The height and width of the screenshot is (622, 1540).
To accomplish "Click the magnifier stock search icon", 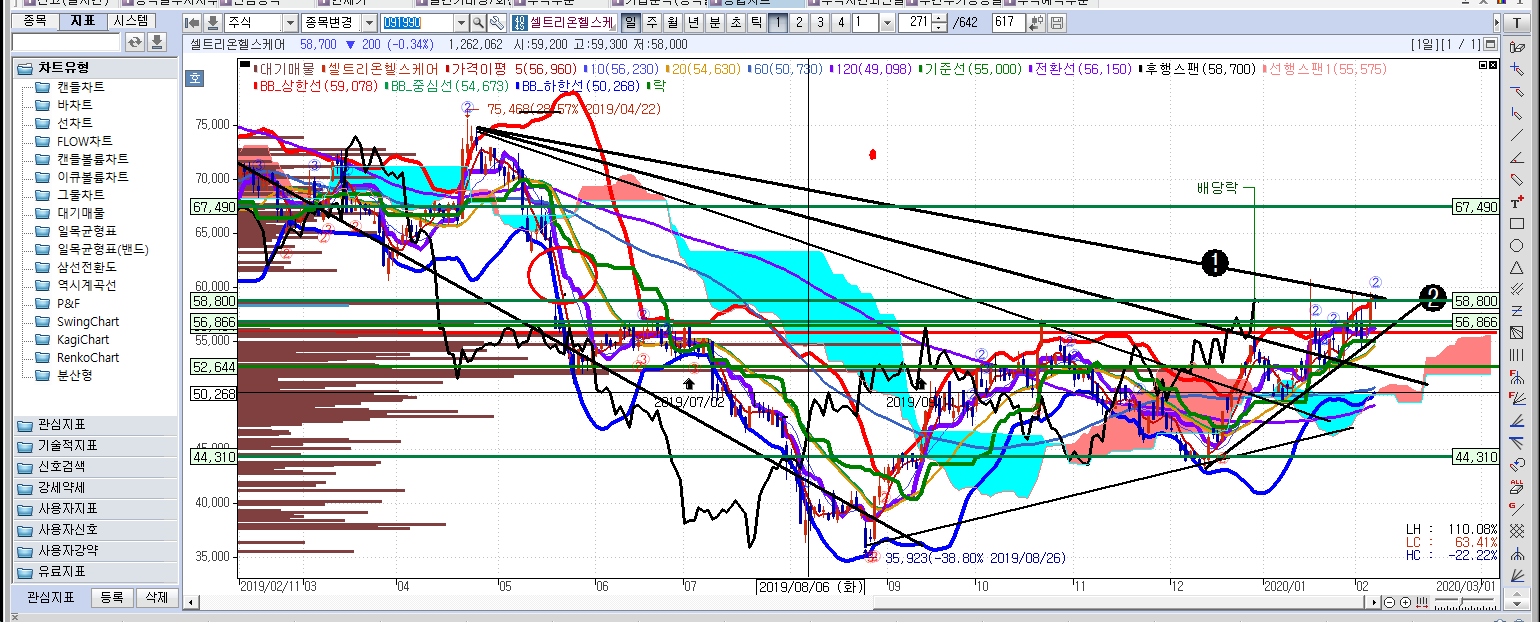I will point(478,22).
